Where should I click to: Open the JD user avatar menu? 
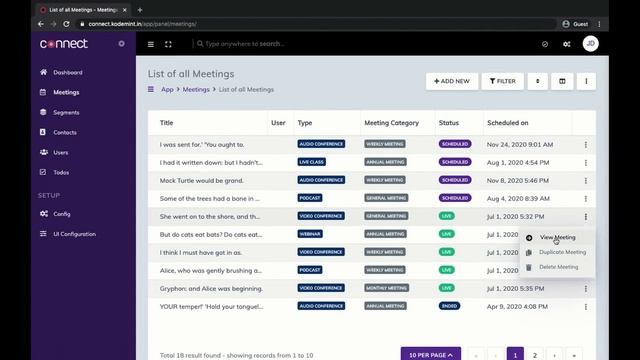pos(590,44)
